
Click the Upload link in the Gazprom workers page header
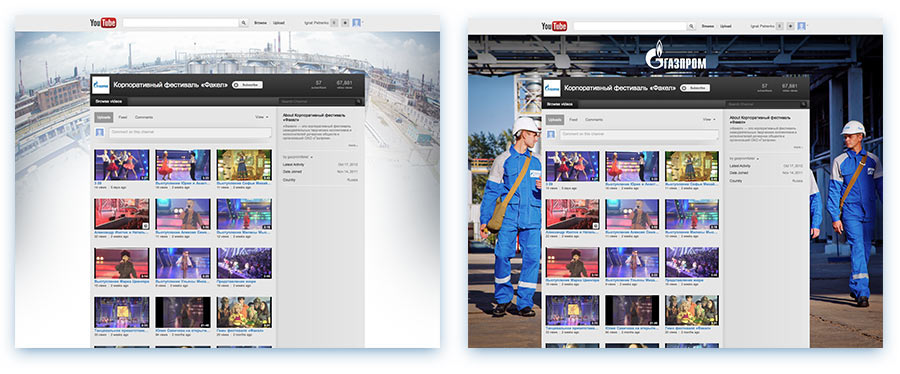(x=726, y=26)
